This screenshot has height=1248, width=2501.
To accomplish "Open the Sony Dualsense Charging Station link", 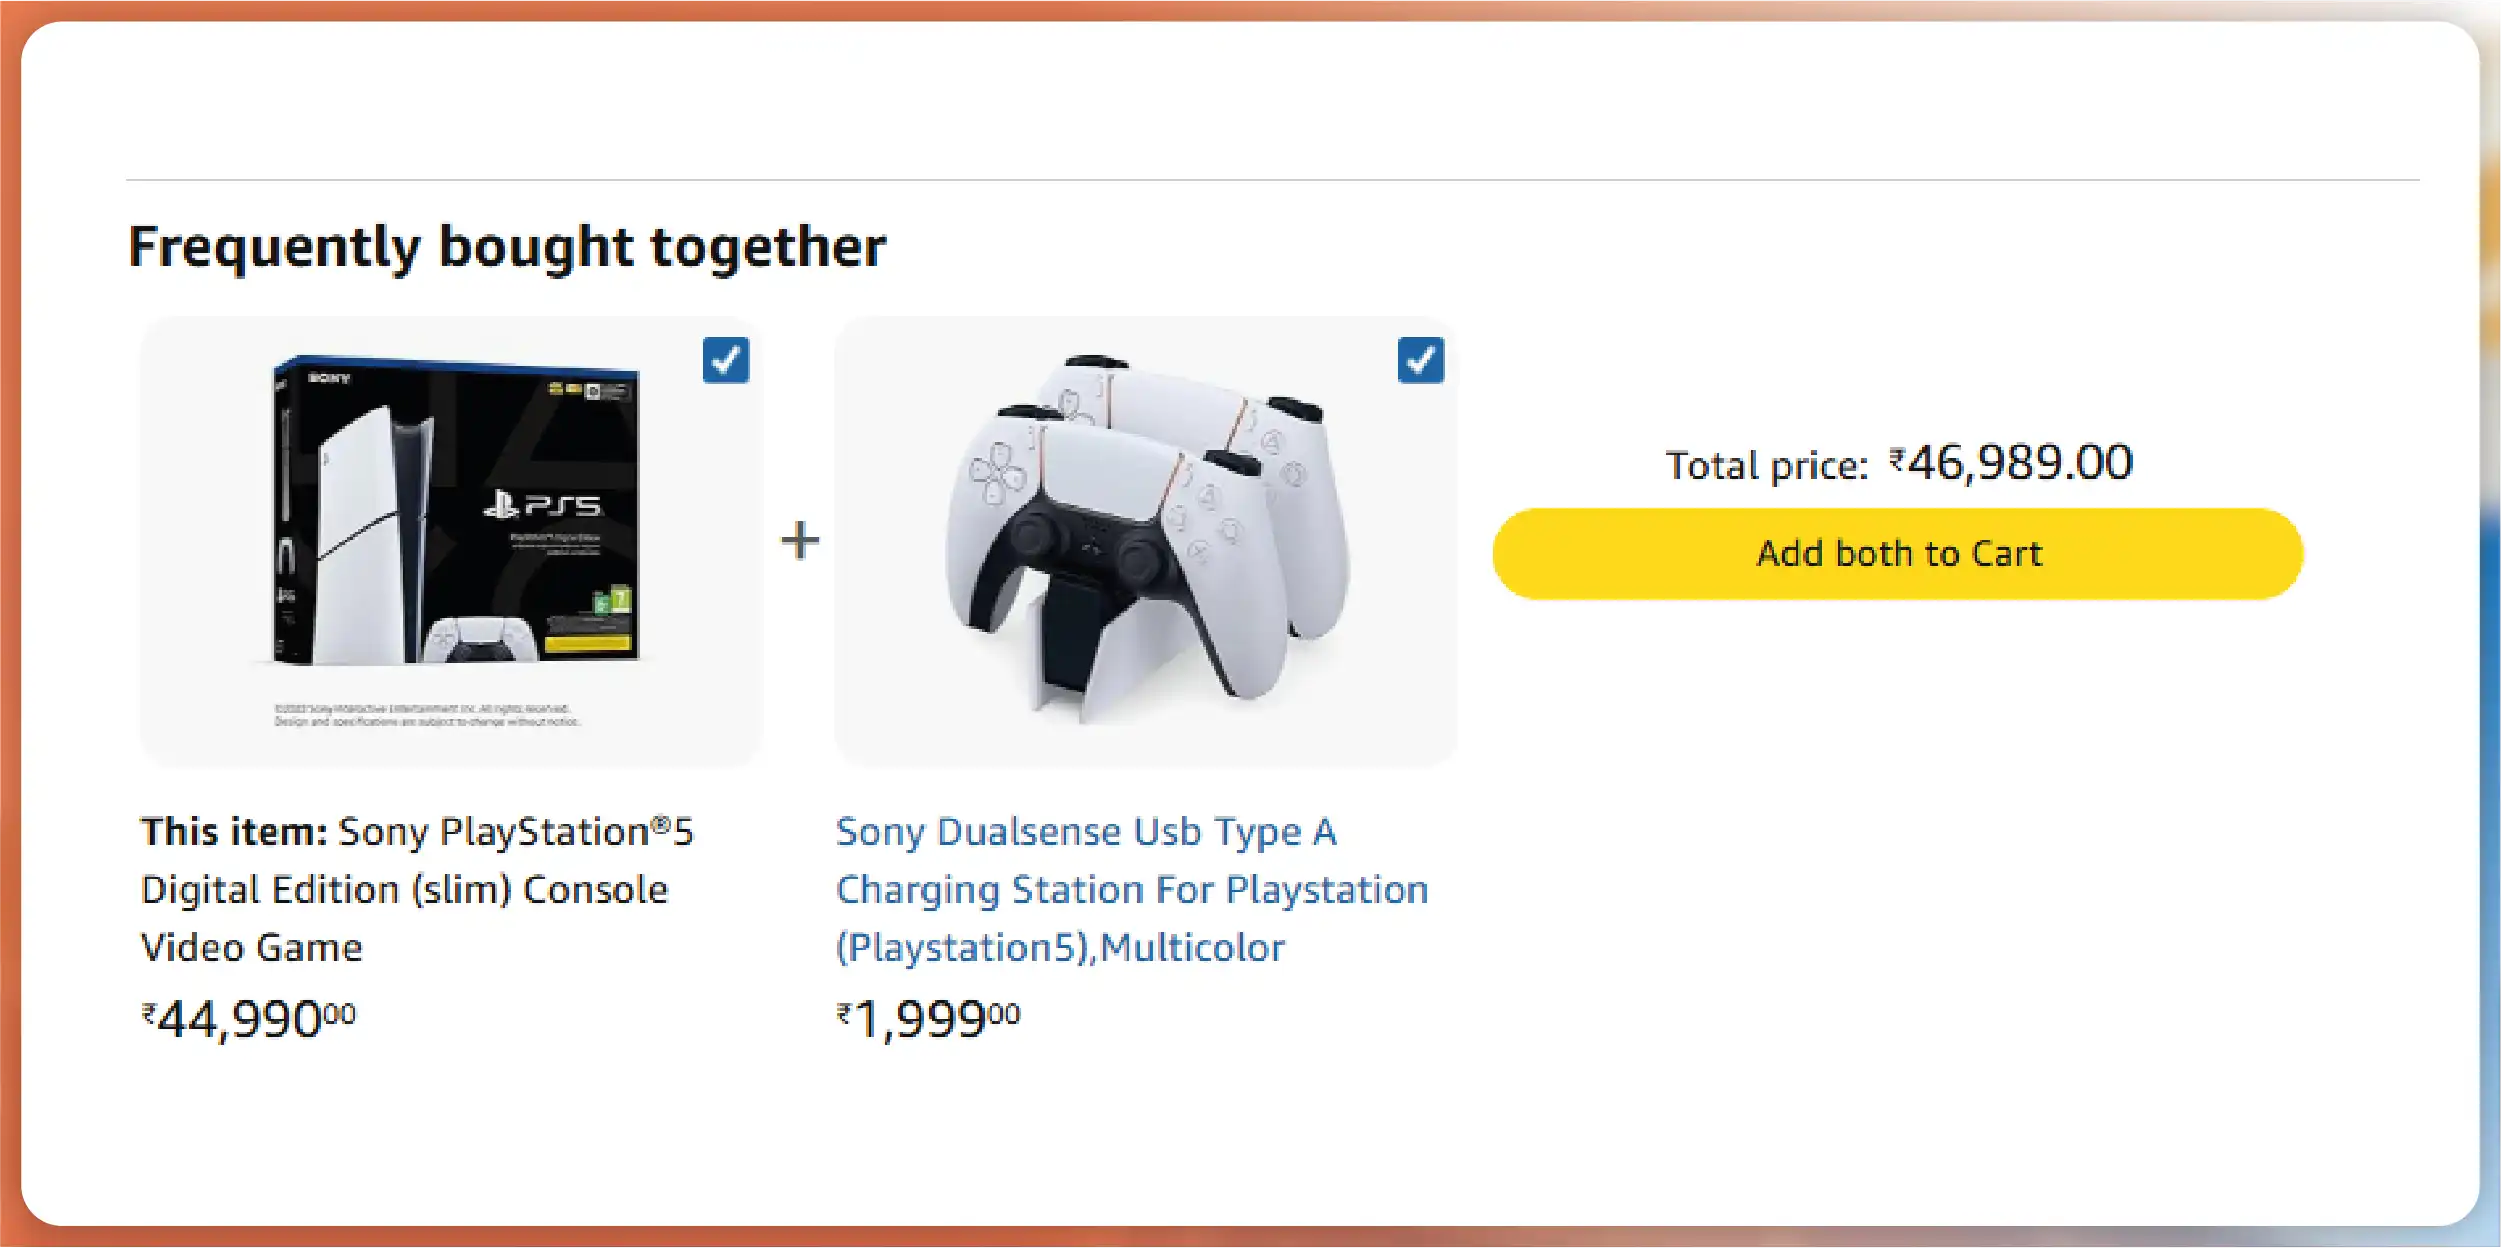I will pos(1131,889).
